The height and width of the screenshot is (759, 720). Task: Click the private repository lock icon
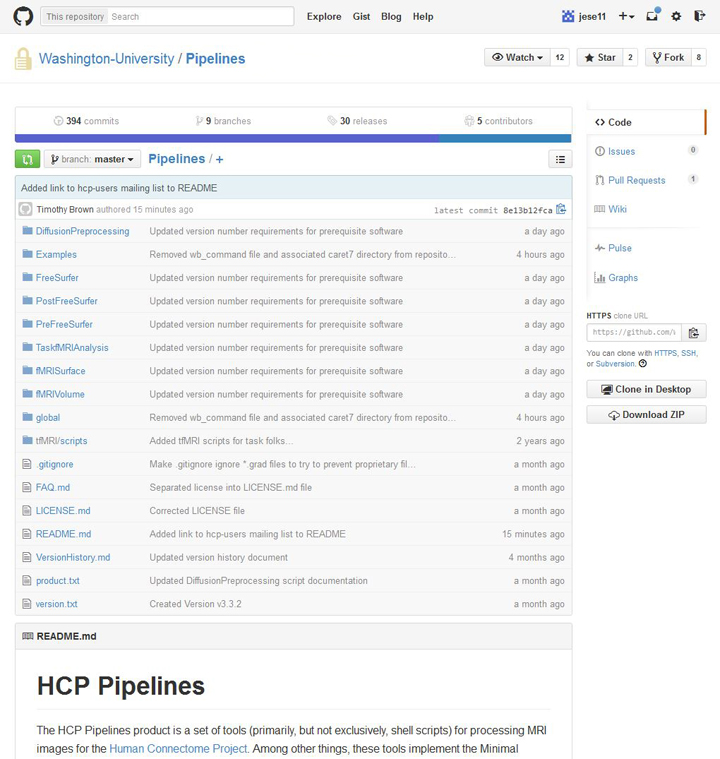[22, 59]
